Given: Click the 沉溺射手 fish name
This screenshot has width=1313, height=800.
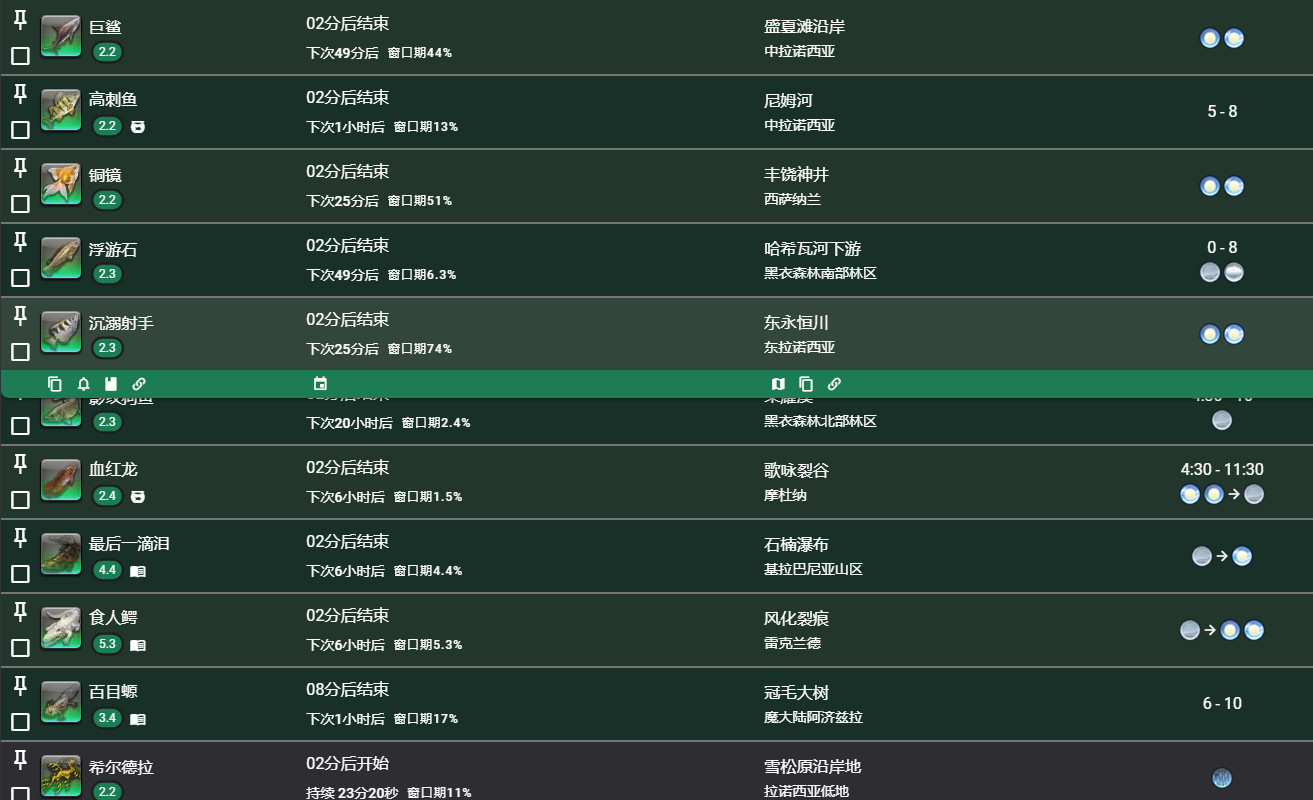Looking at the screenshot, I should pos(121,323).
